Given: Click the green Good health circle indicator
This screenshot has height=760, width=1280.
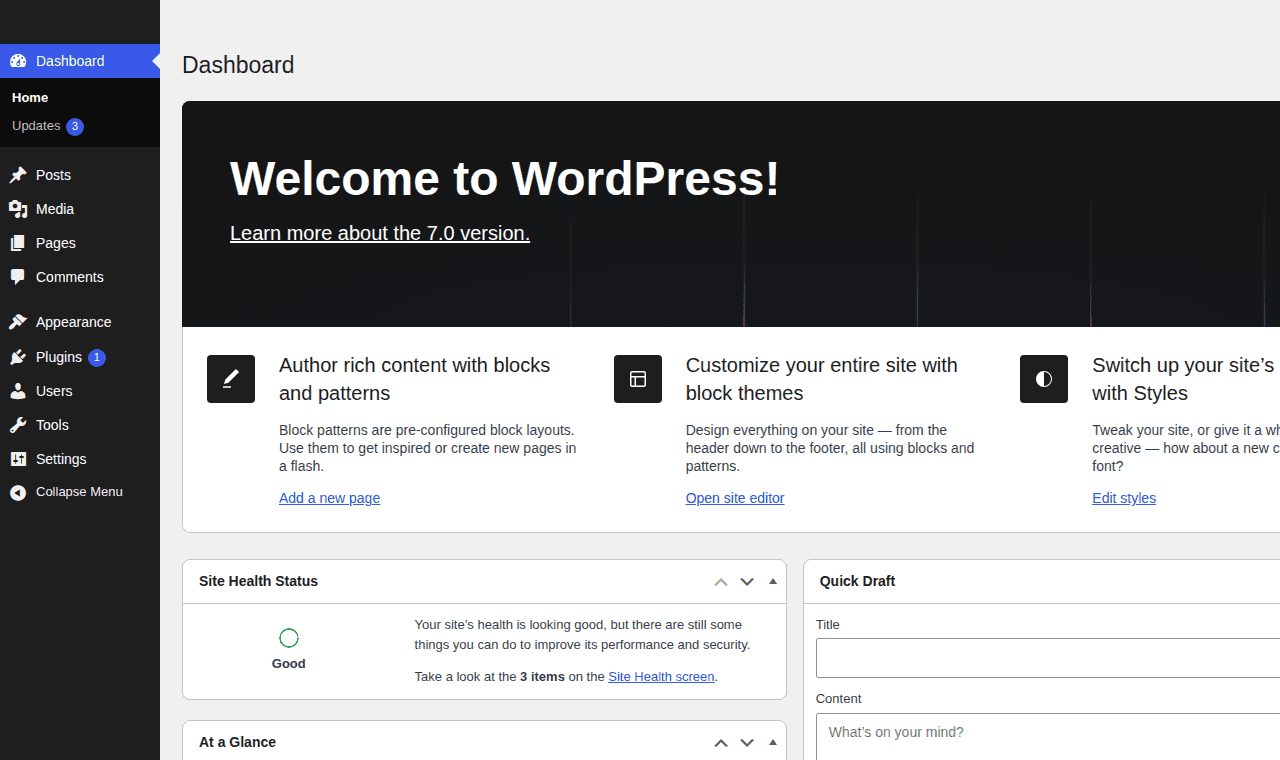Looking at the screenshot, I should 289,638.
